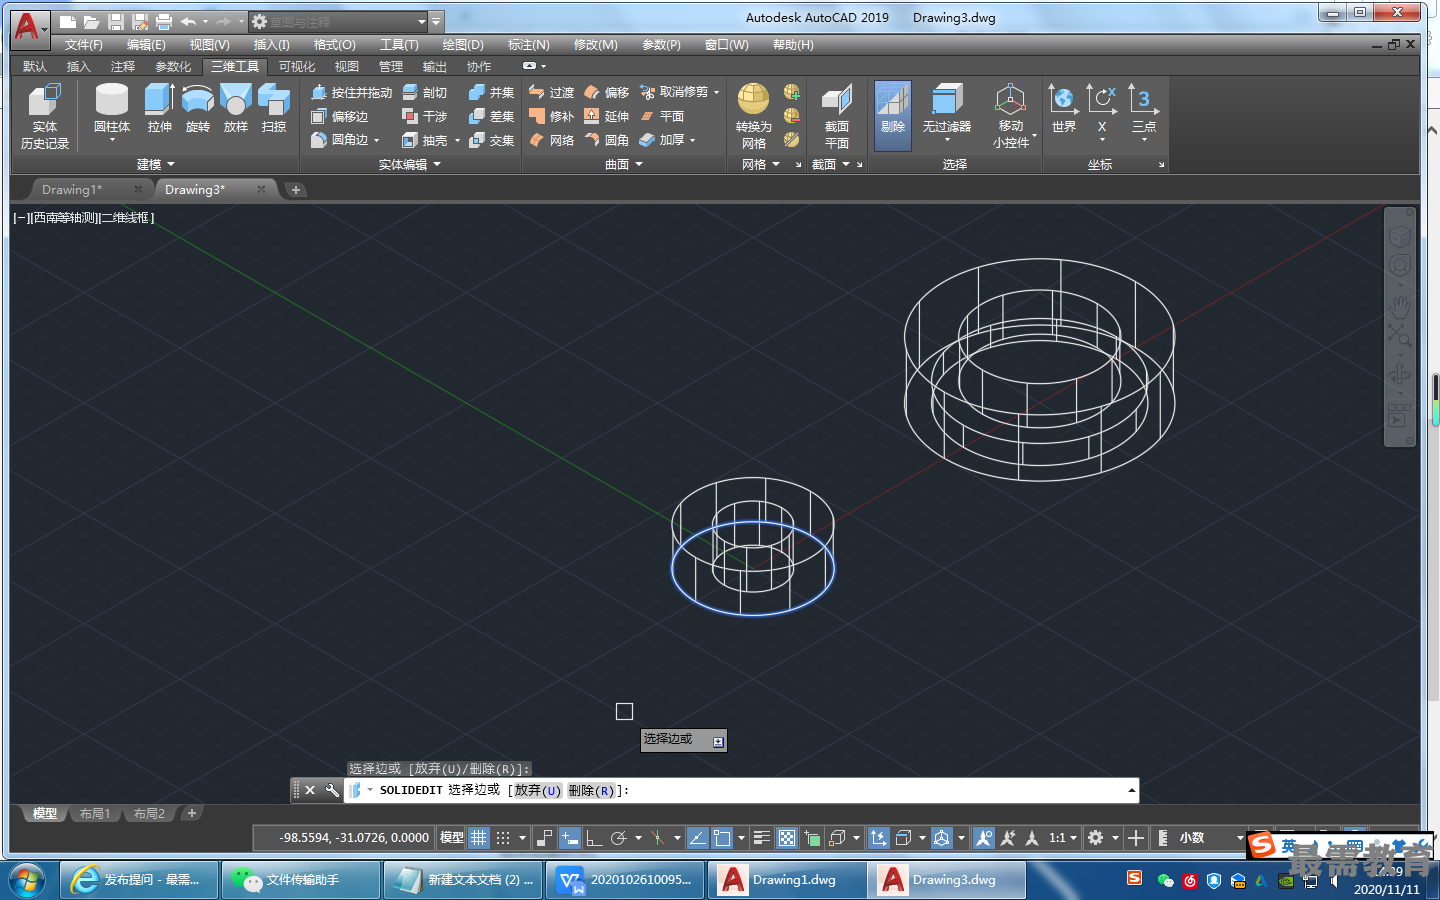1440x900 pixels.
Task: Select the 圆柱体 cylinder modeling tool
Action: 112,110
